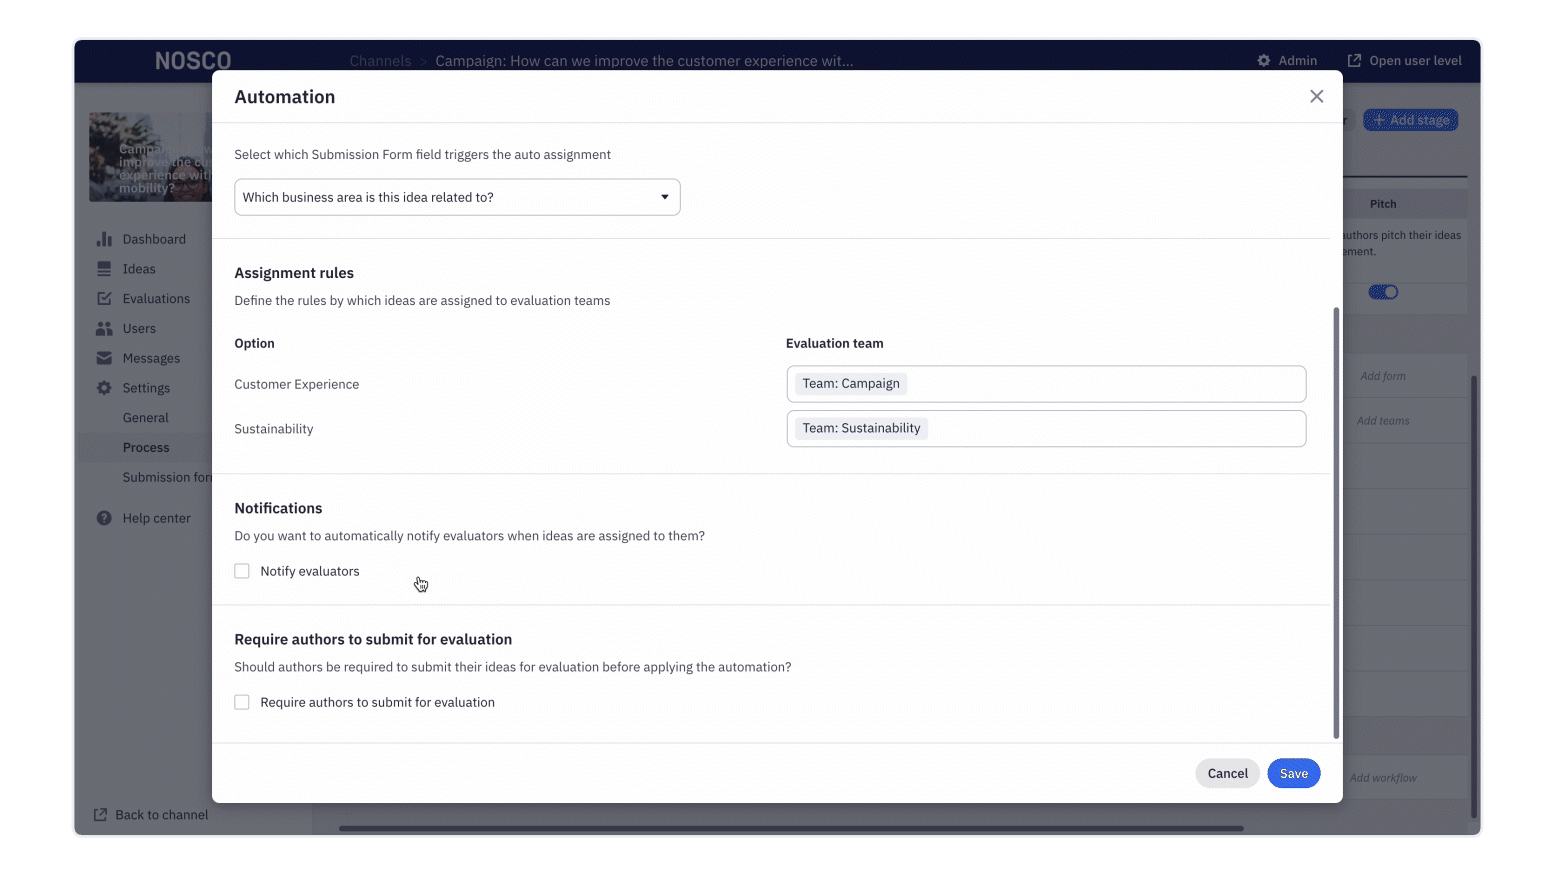Click the Open user level icon

pyautogui.click(x=1353, y=60)
